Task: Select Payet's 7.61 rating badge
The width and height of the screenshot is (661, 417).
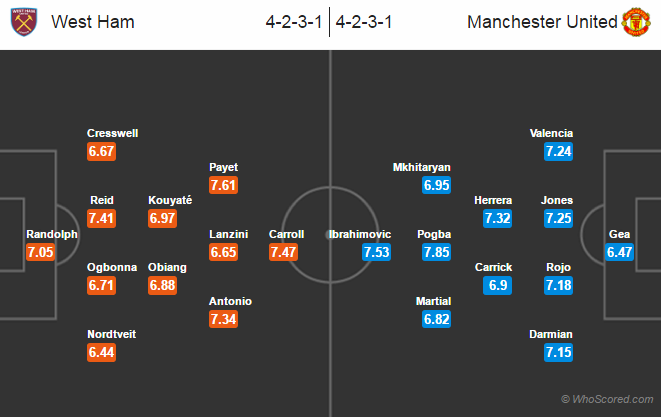Action: pos(223,185)
